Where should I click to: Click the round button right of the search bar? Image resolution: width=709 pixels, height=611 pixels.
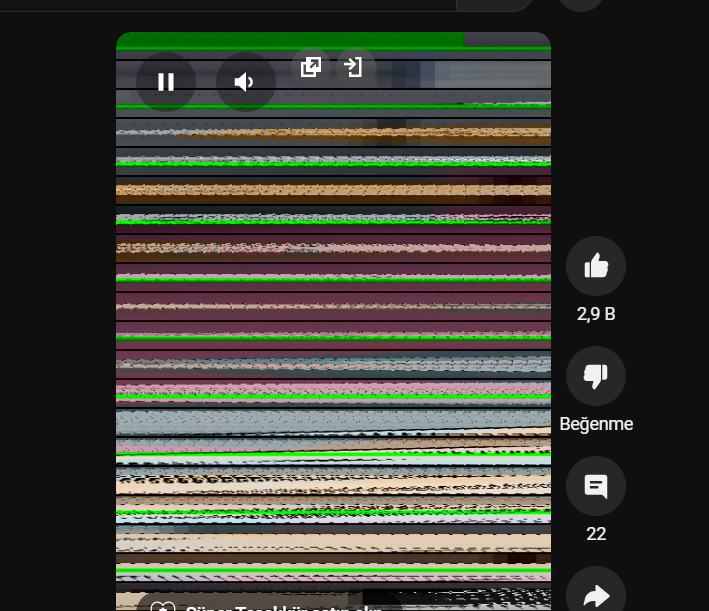coord(581,4)
